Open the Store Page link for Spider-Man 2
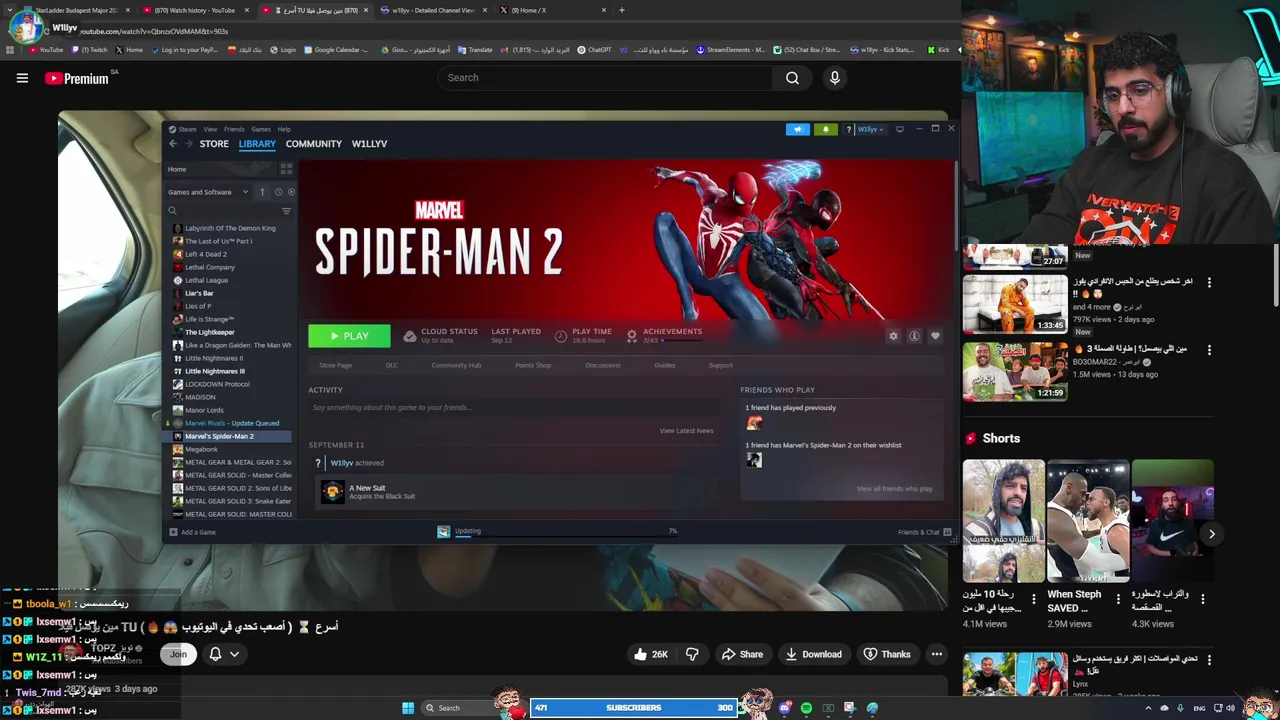This screenshot has width=1280, height=720. point(335,365)
